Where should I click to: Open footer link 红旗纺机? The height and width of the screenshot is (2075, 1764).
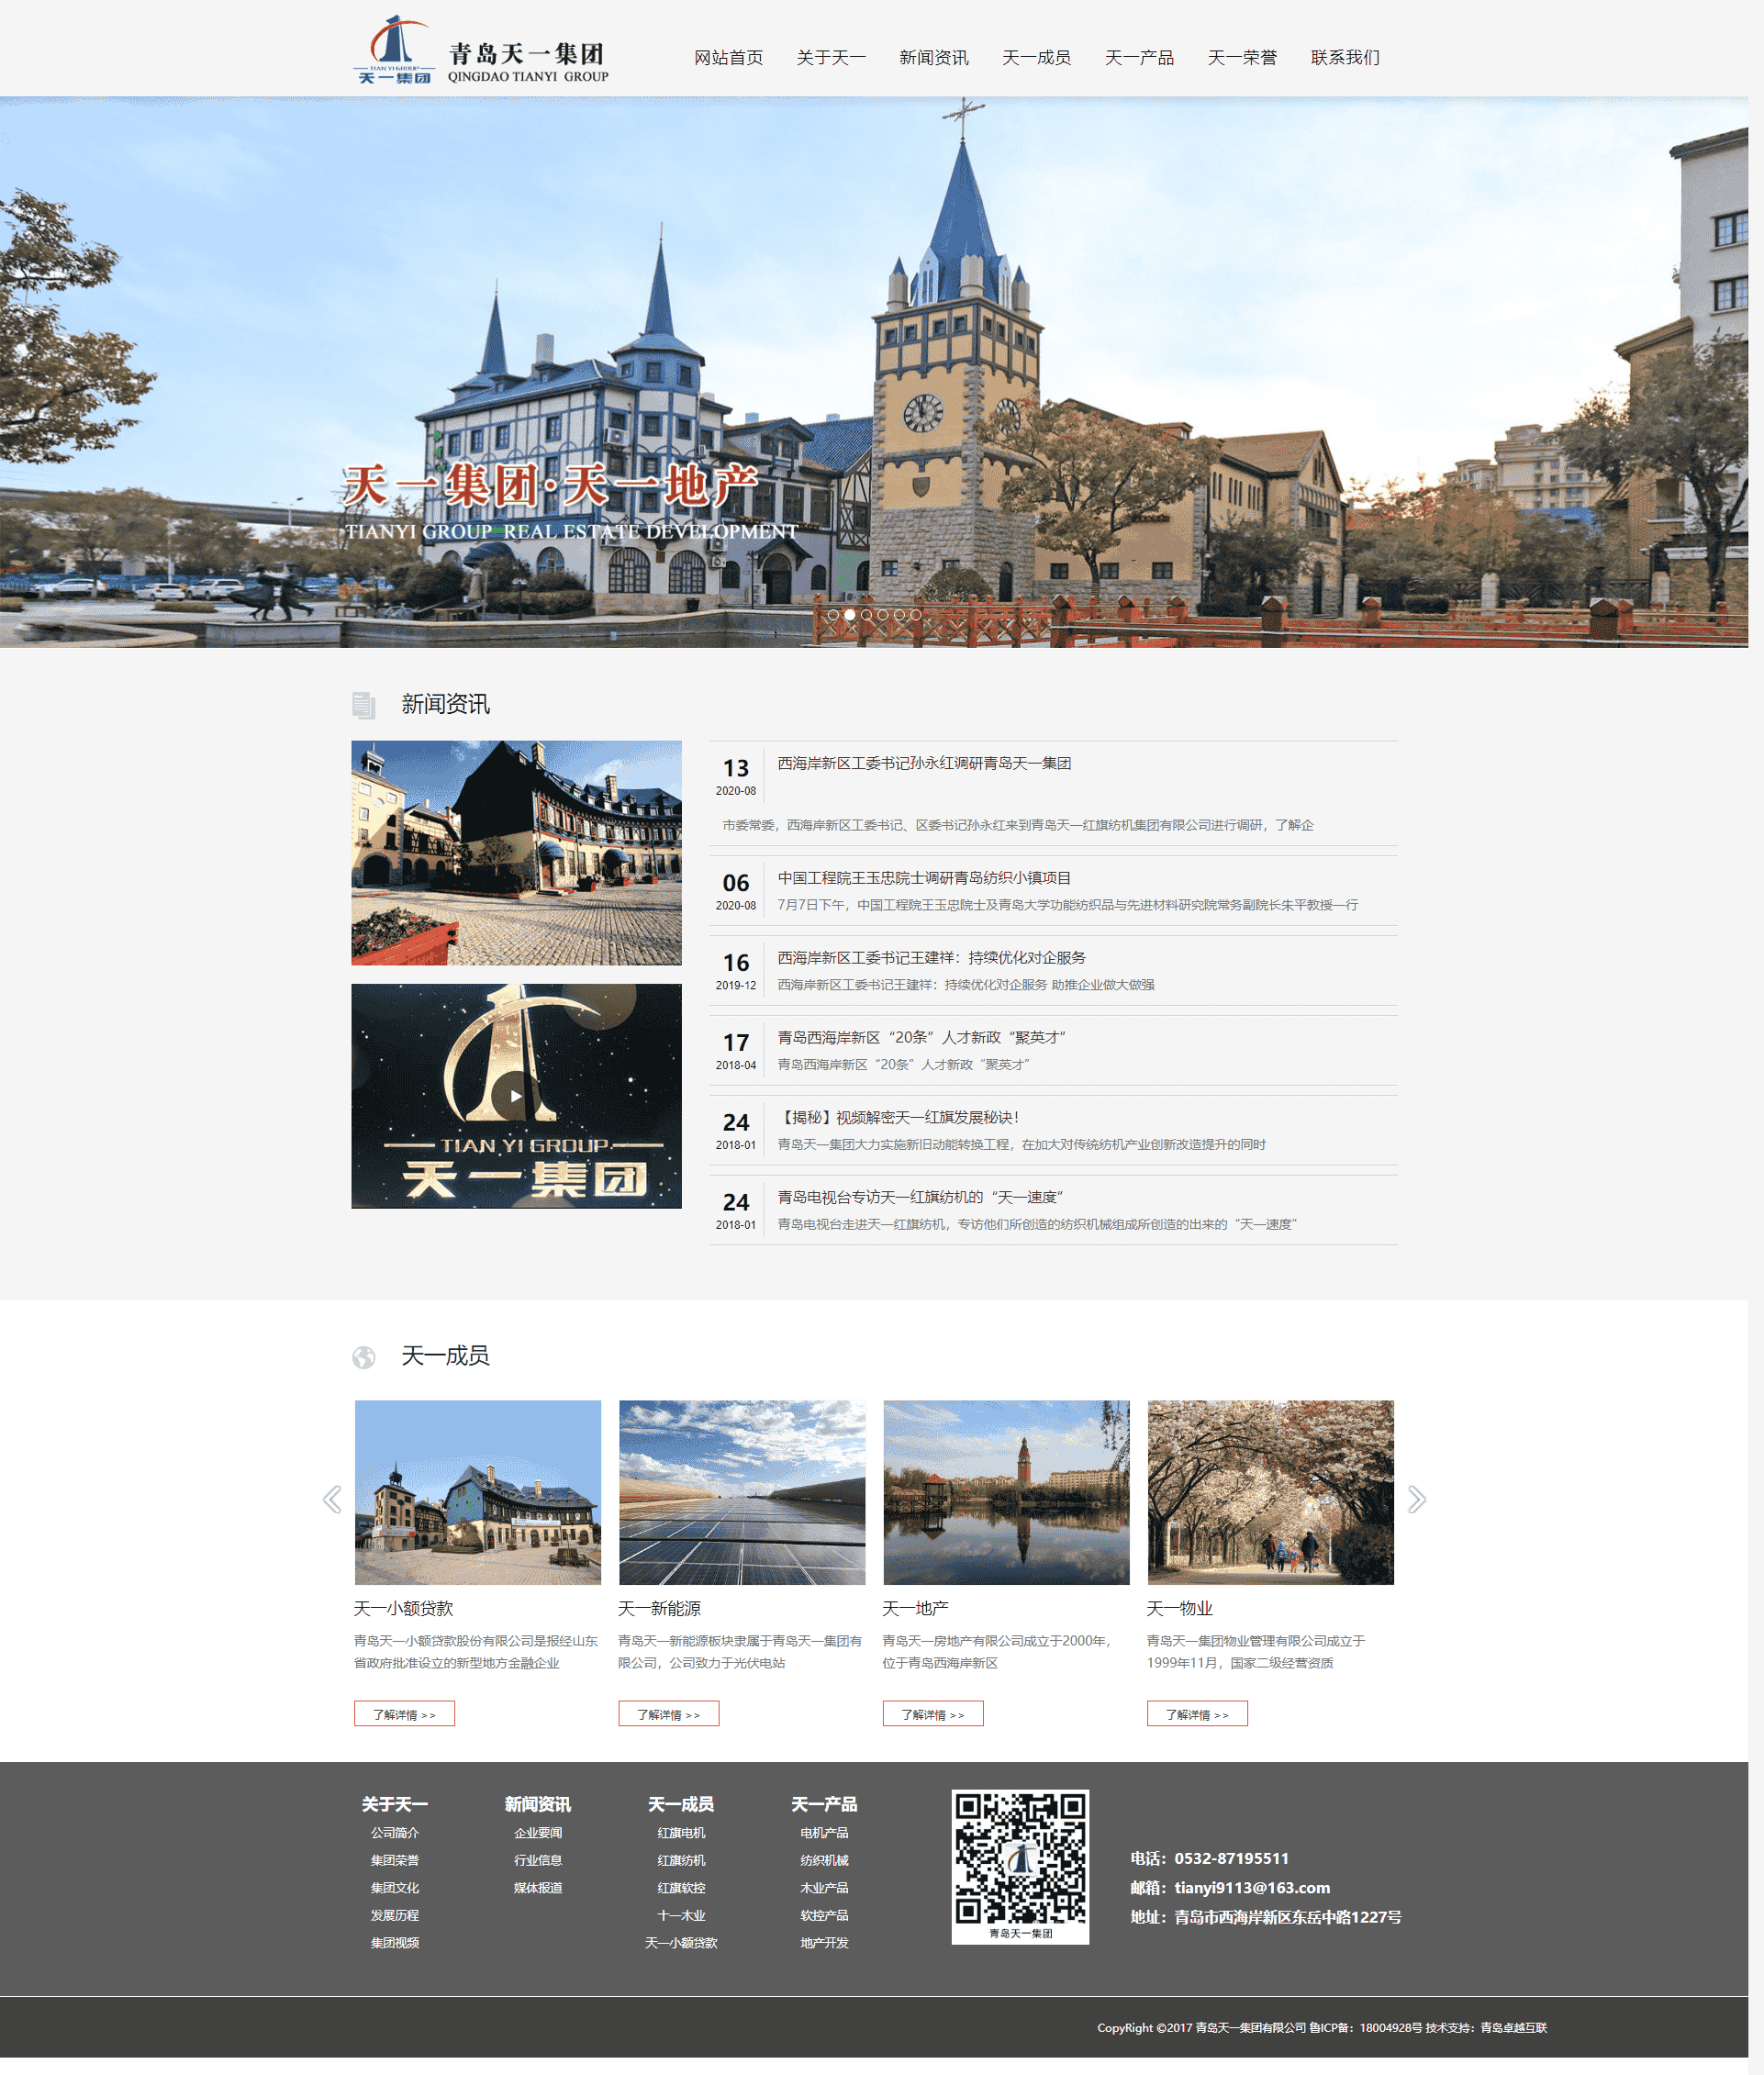pyautogui.click(x=681, y=1861)
